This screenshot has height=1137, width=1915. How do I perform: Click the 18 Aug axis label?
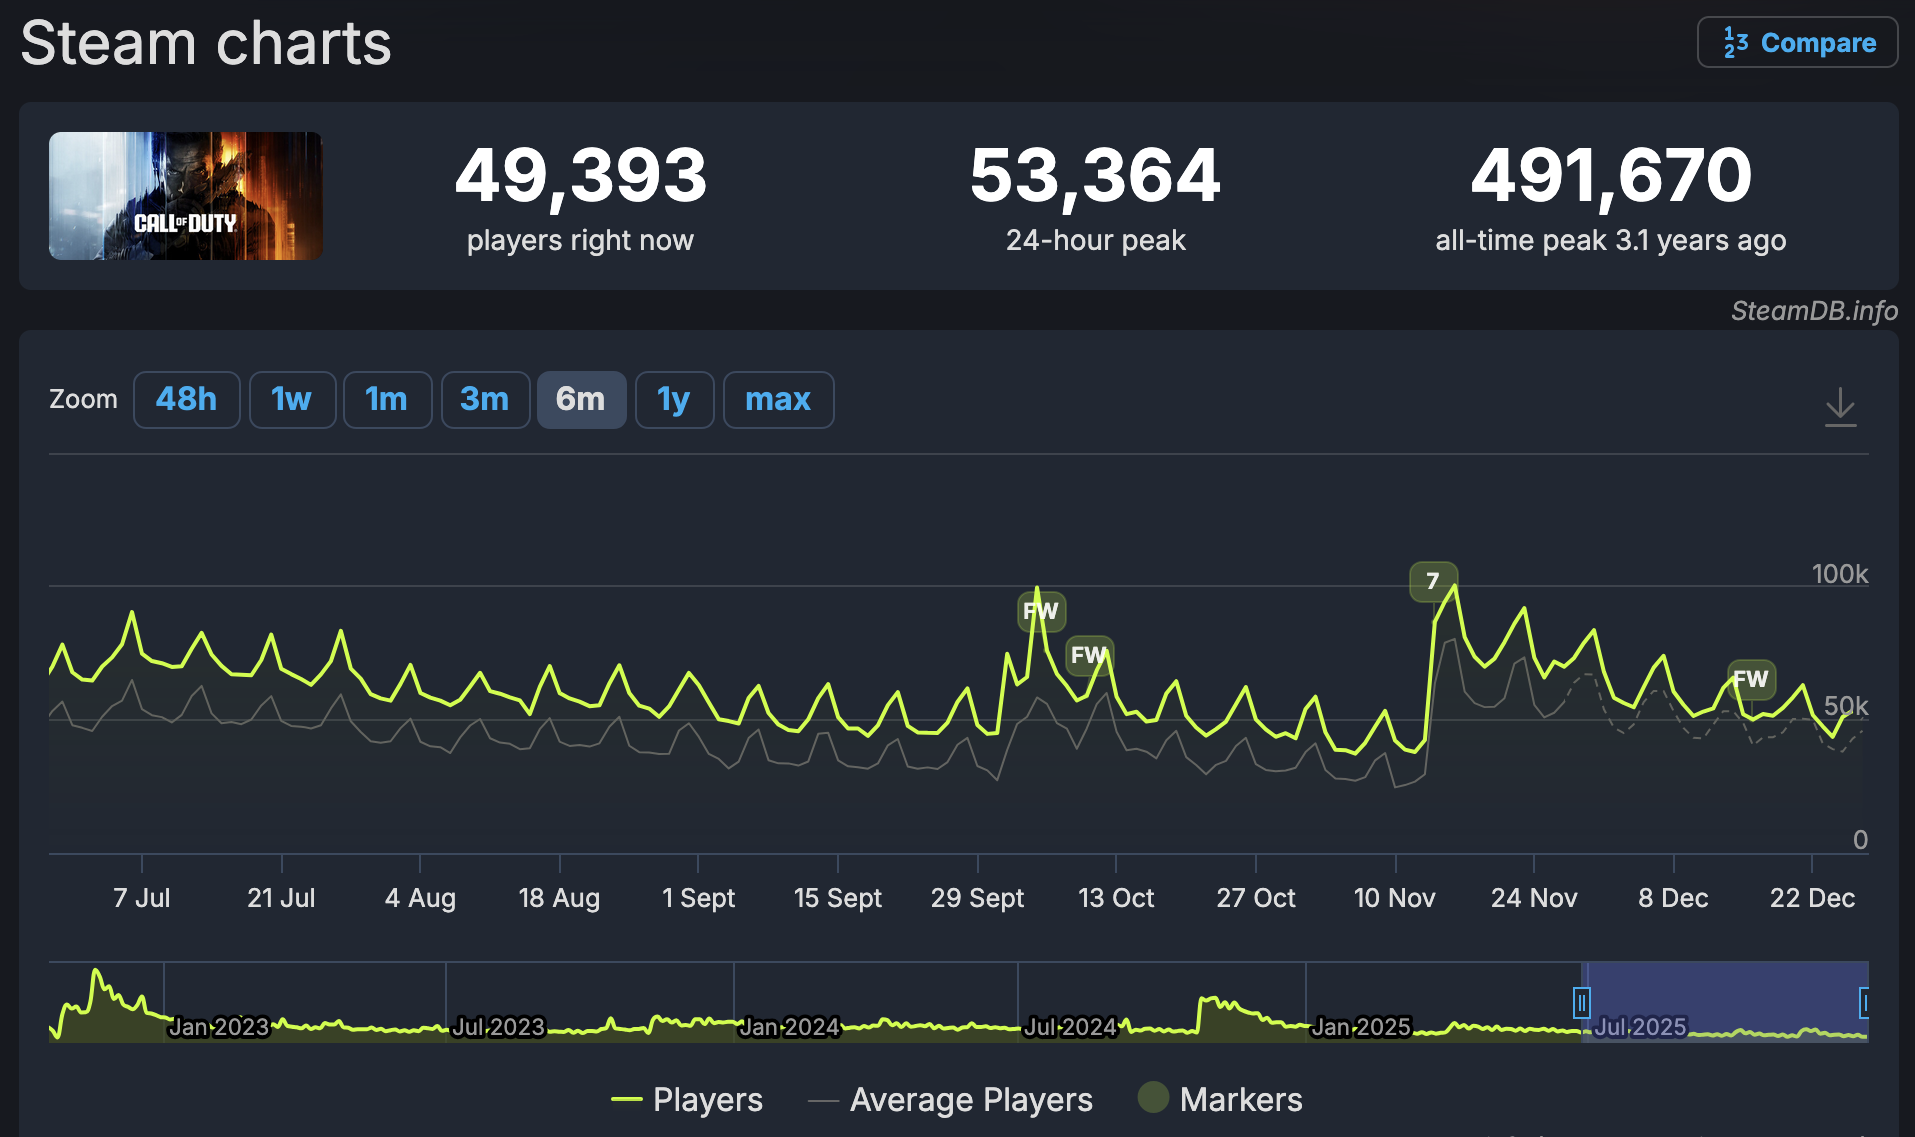tap(559, 898)
